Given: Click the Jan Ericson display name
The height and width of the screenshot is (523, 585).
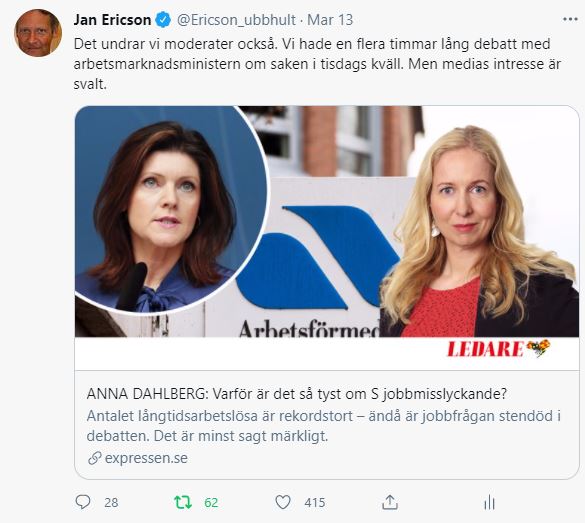Looking at the screenshot, I should [x=112, y=20].
